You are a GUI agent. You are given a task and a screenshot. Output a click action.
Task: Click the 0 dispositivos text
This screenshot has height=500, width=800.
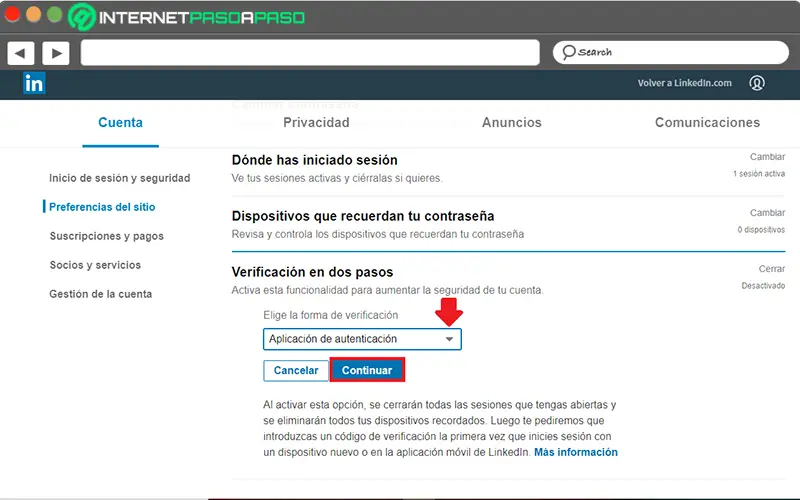pyautogui.click(x=761, y=230)
